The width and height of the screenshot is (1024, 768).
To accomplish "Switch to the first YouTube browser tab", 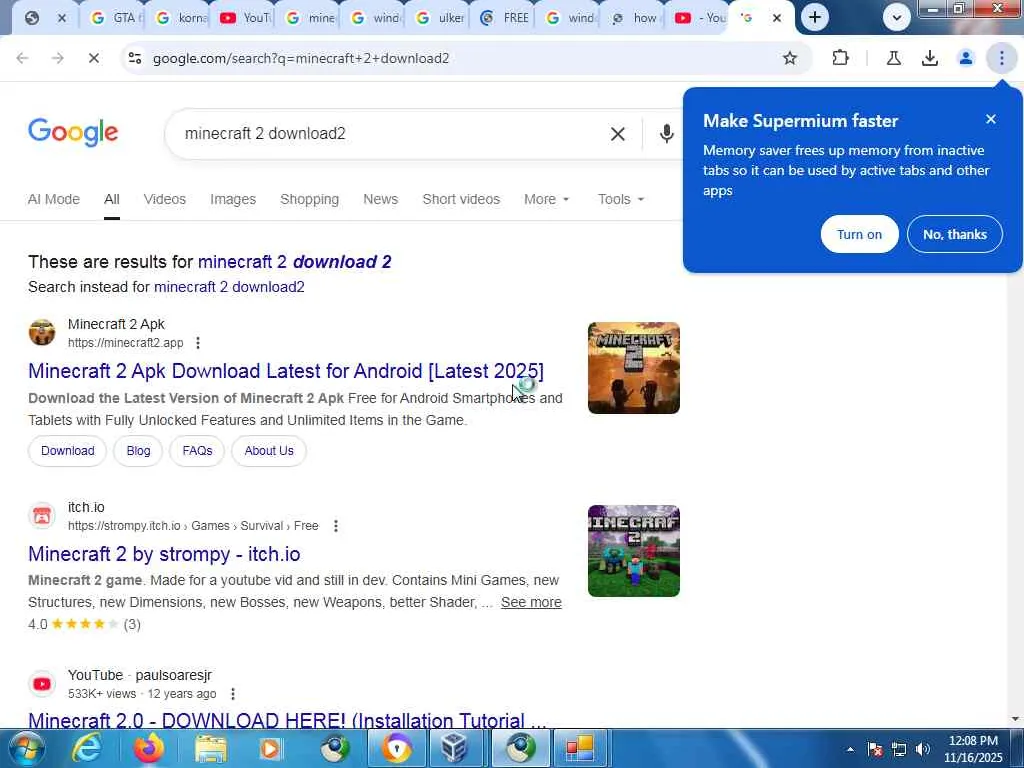I will coord(245,18).
